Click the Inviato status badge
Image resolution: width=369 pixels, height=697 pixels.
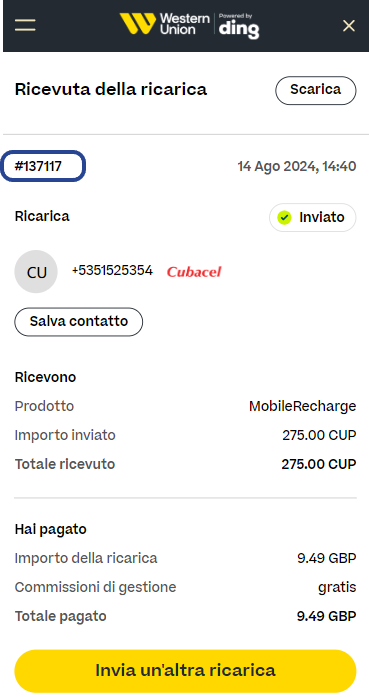313,218
